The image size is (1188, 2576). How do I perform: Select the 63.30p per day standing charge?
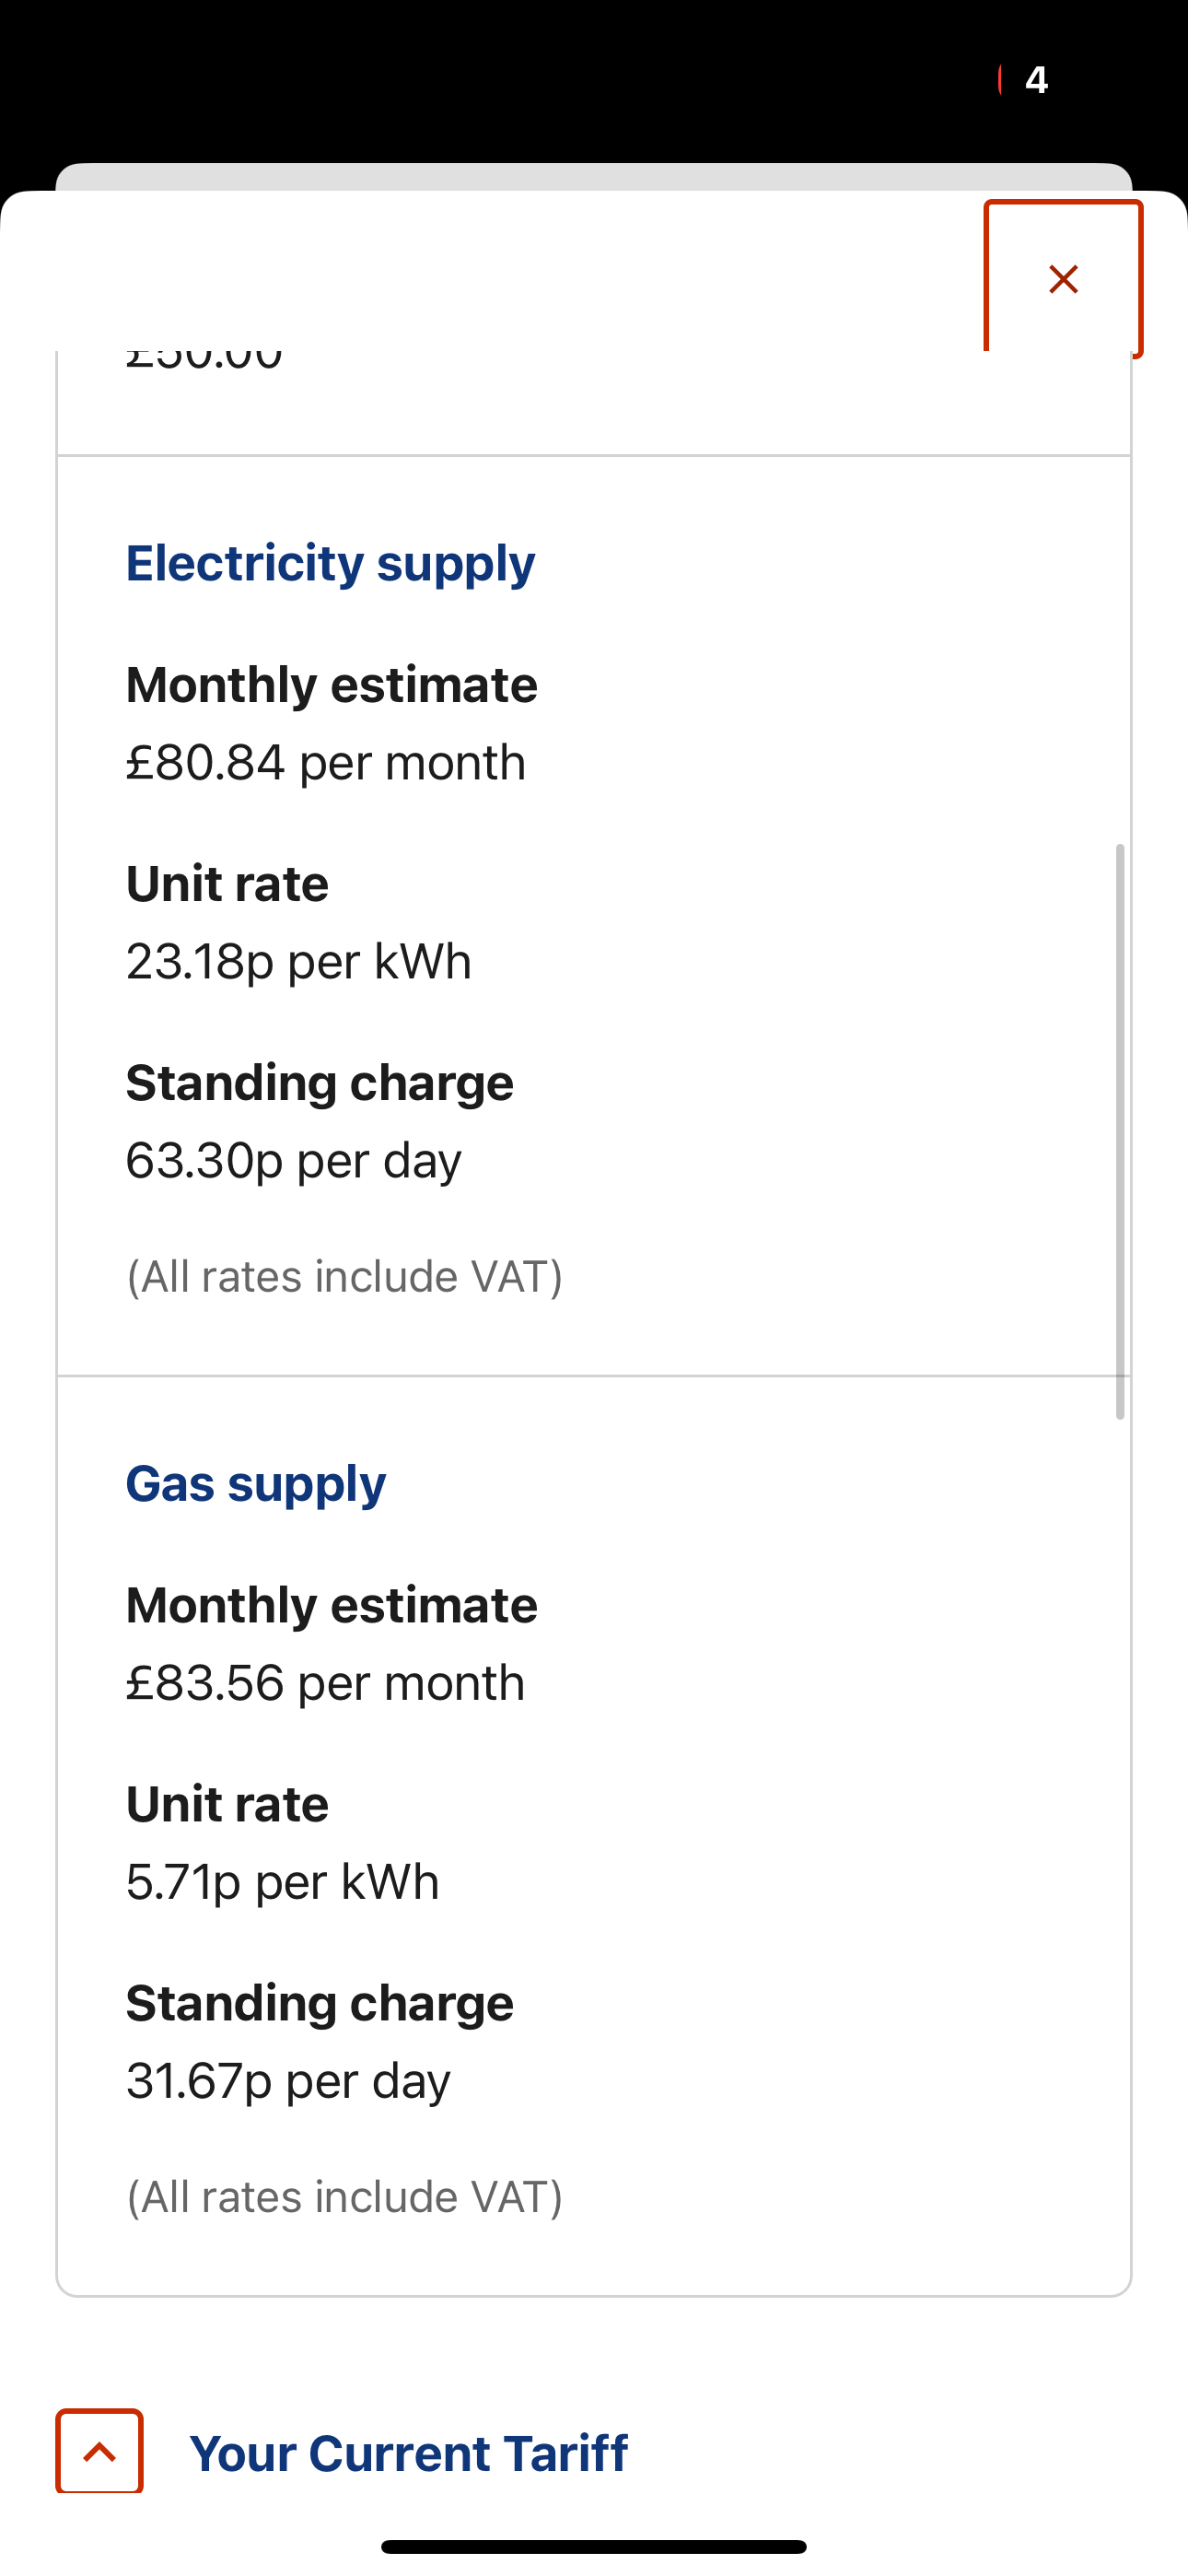pos(293,1161)
